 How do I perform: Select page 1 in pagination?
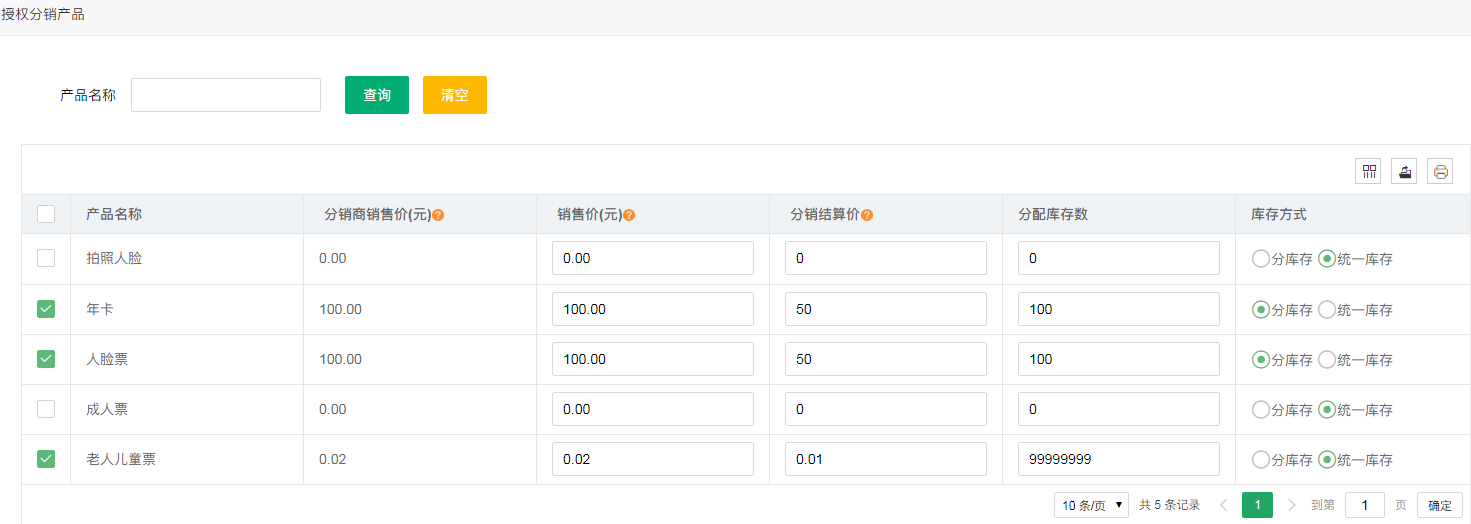(1257, 505)
